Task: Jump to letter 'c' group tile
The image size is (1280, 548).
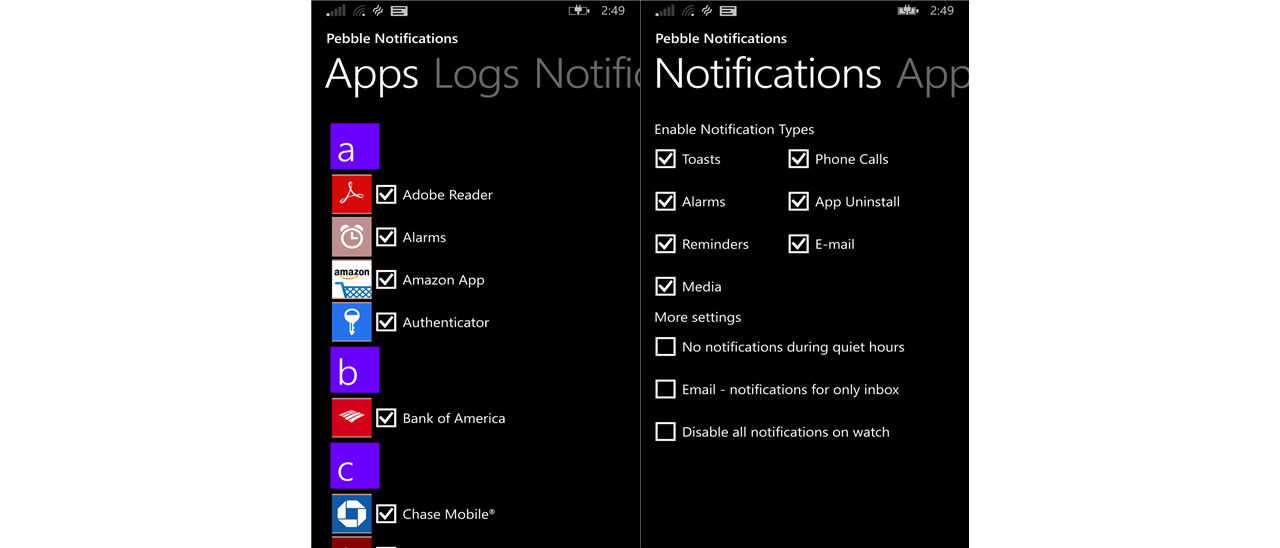Action: coord(355,466)
